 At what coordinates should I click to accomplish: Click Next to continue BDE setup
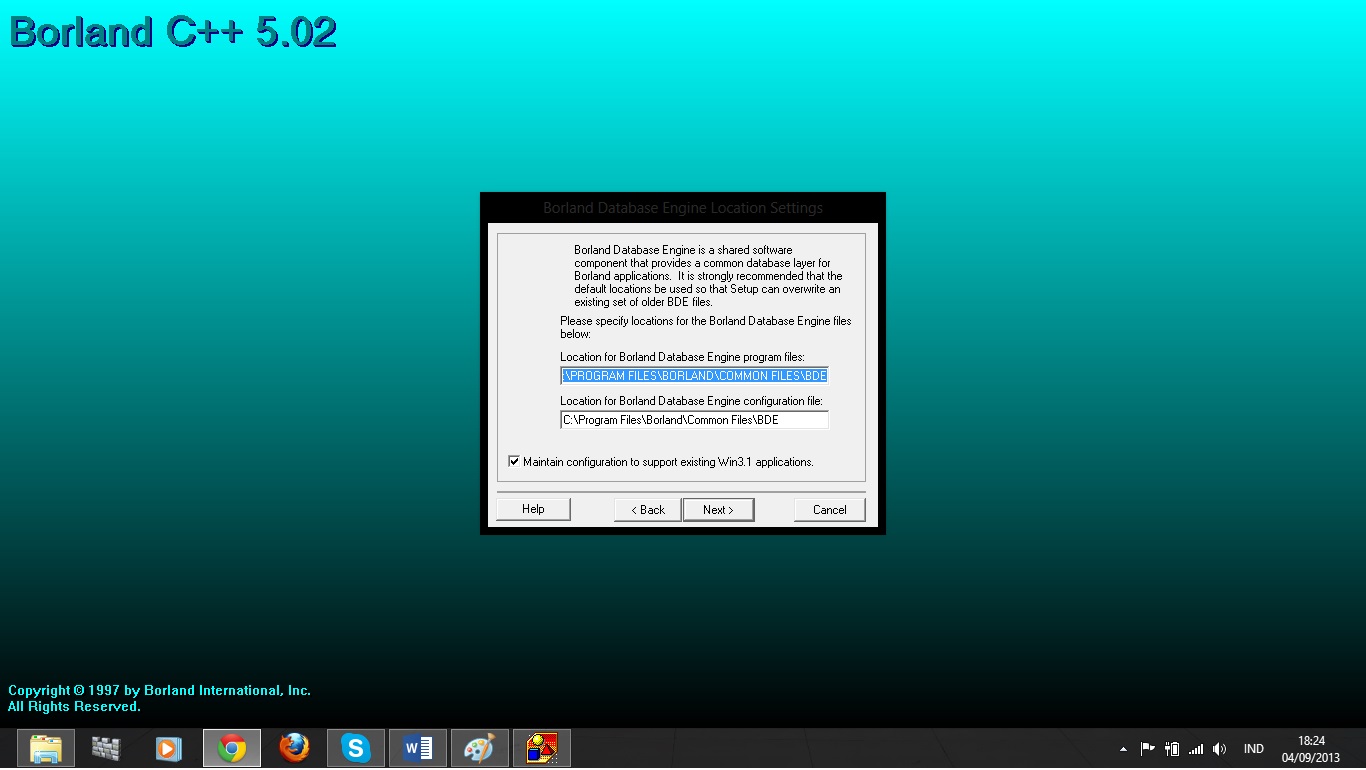718,509
